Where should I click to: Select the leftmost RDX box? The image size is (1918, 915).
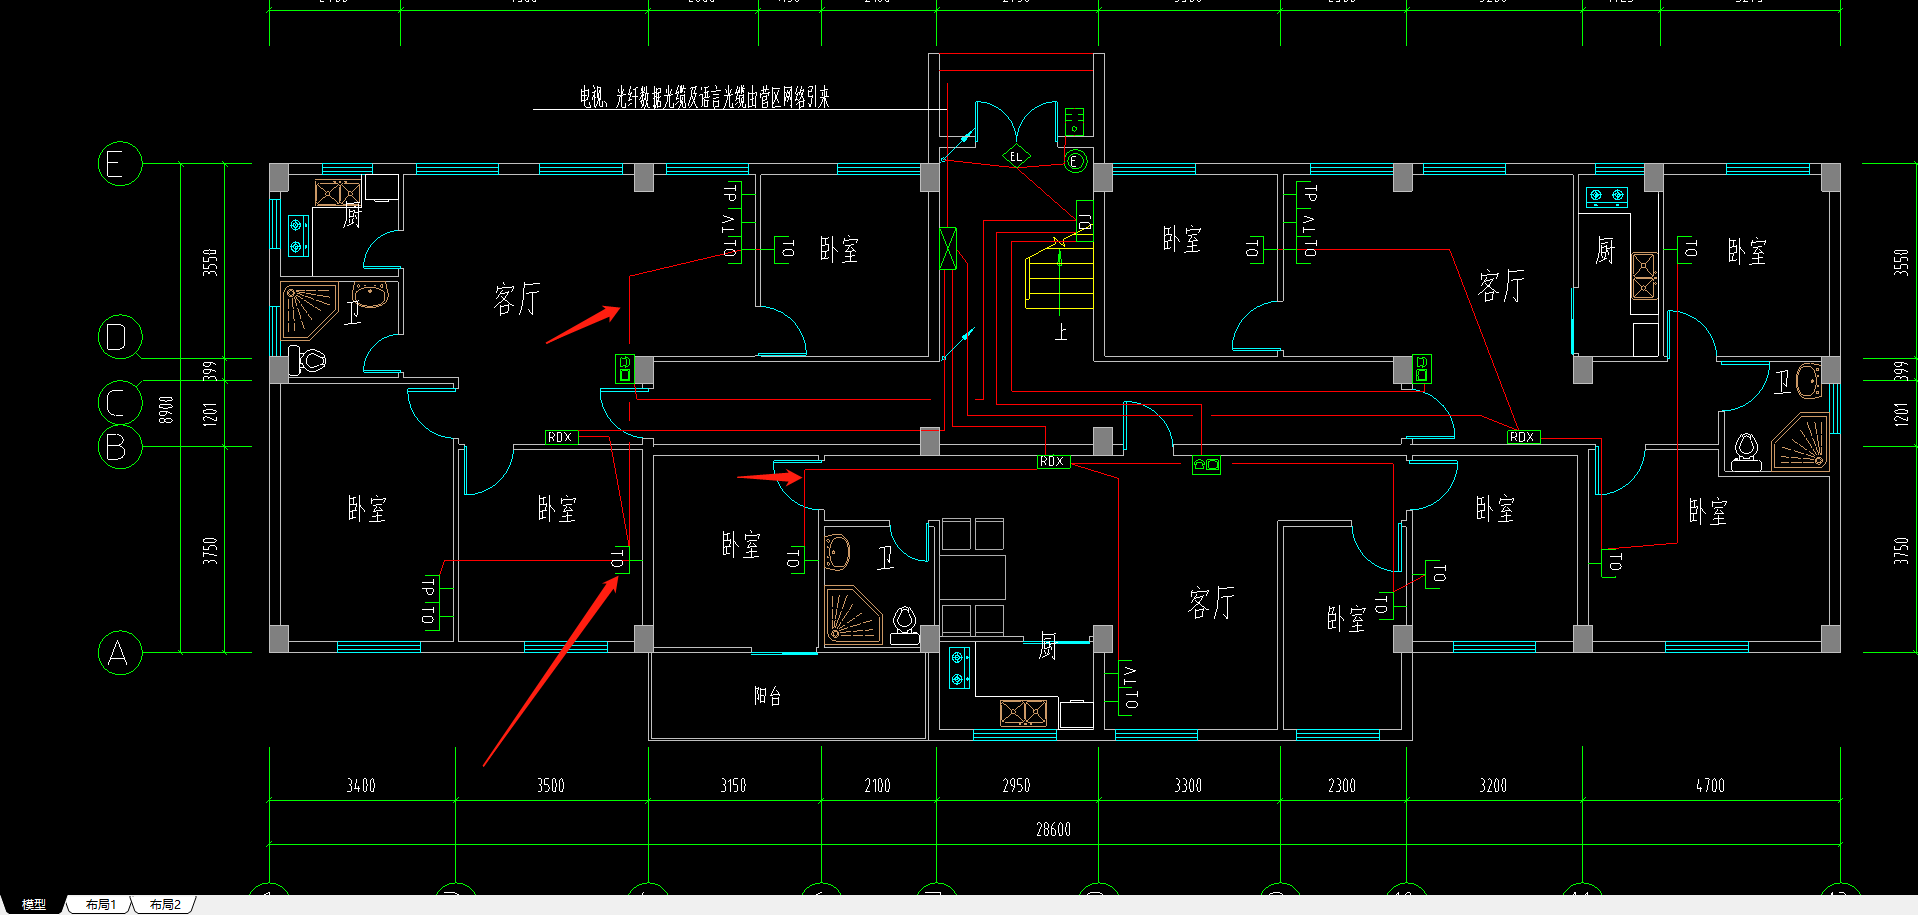click(x=561, y=437)
